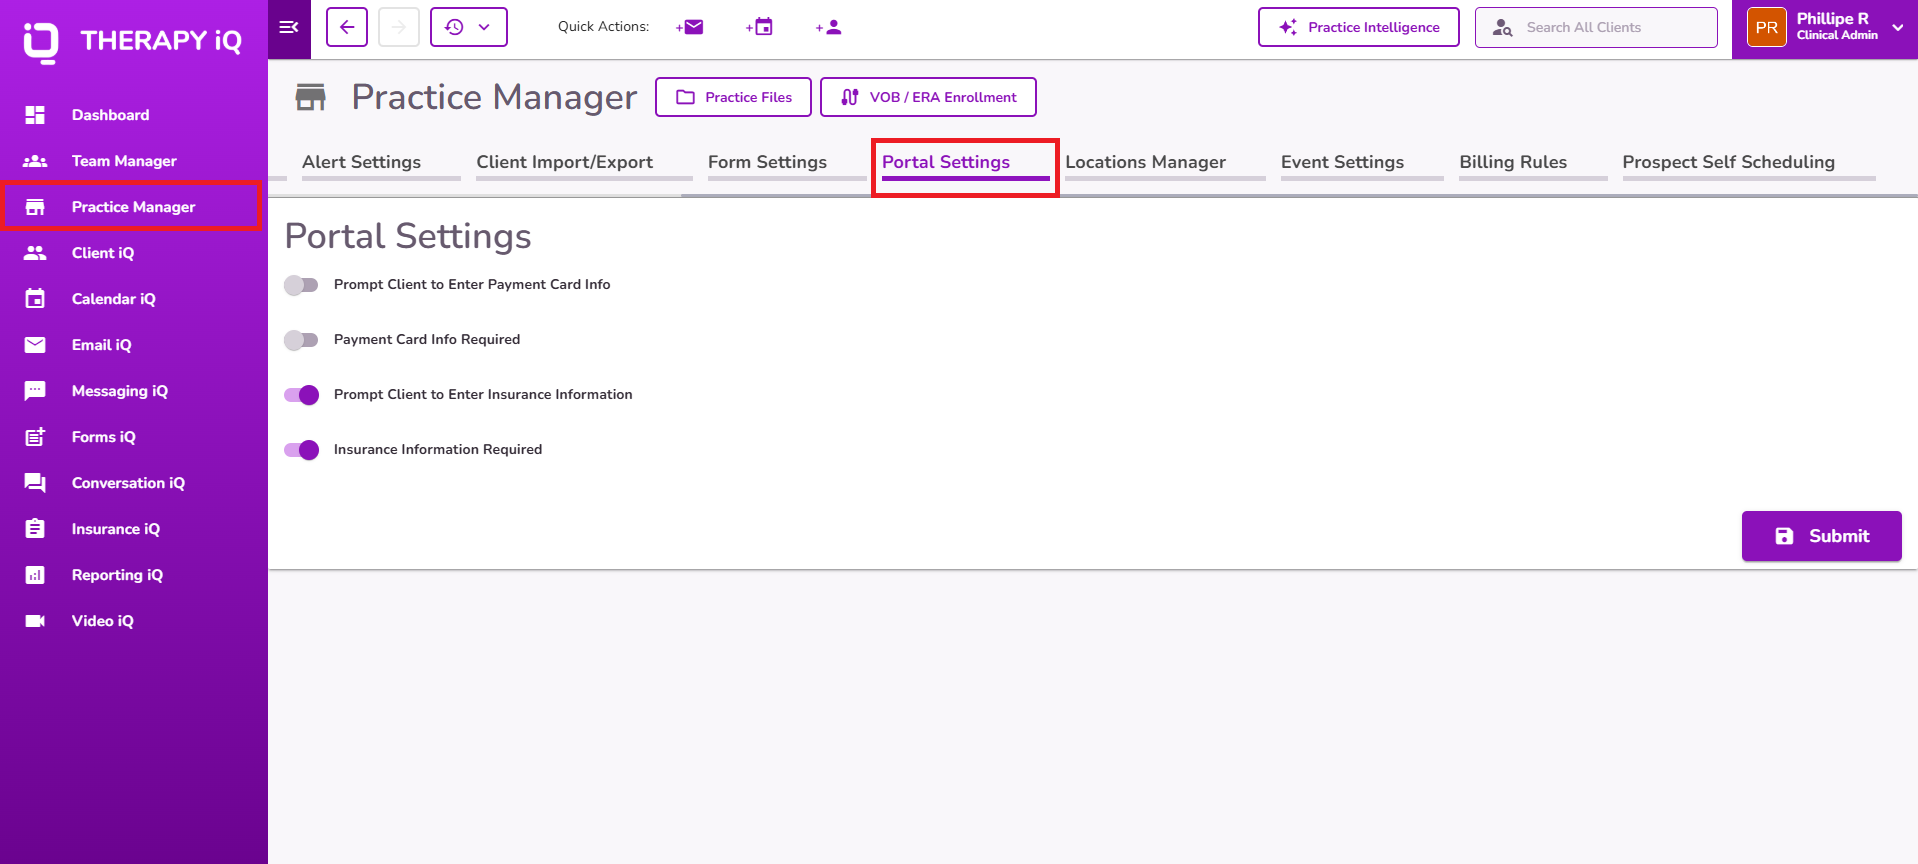Open Practice Intelligence
This screenshot has width=1918, height=864.
[1359, 27]
